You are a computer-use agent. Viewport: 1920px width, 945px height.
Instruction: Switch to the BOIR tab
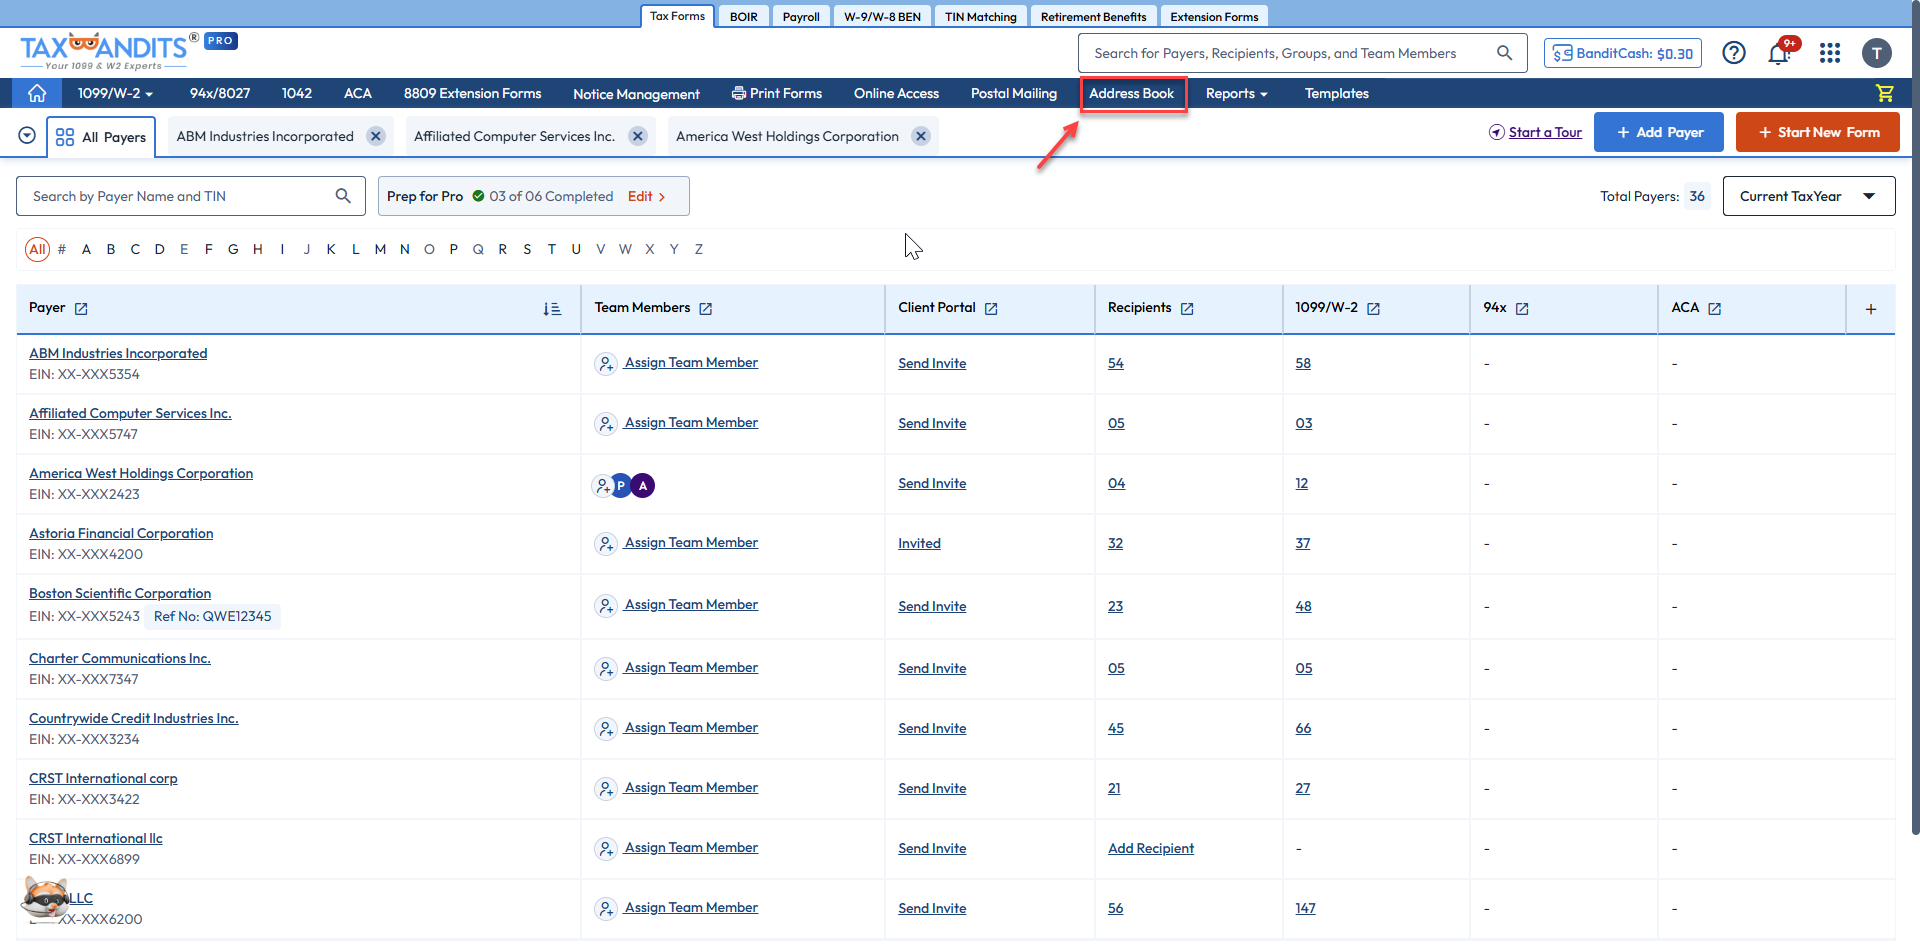[x=743, y=16]
